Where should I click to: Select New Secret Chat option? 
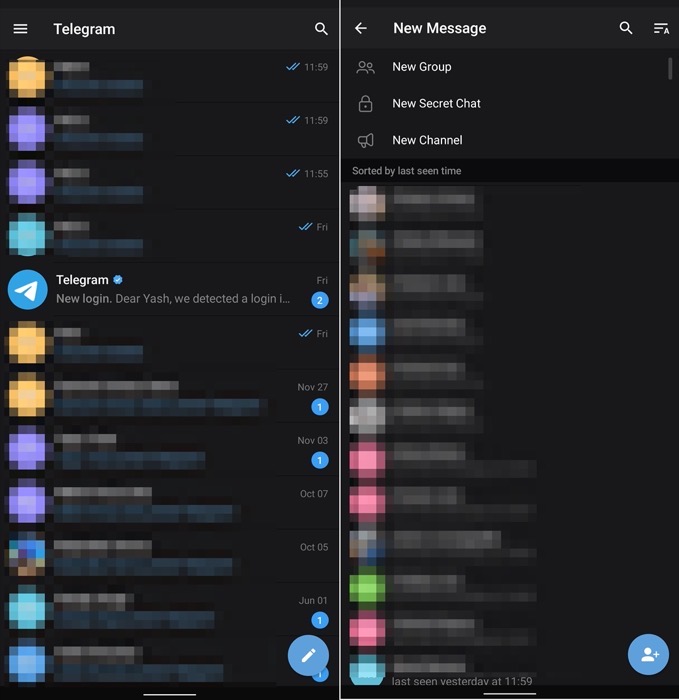coord(509,104)
